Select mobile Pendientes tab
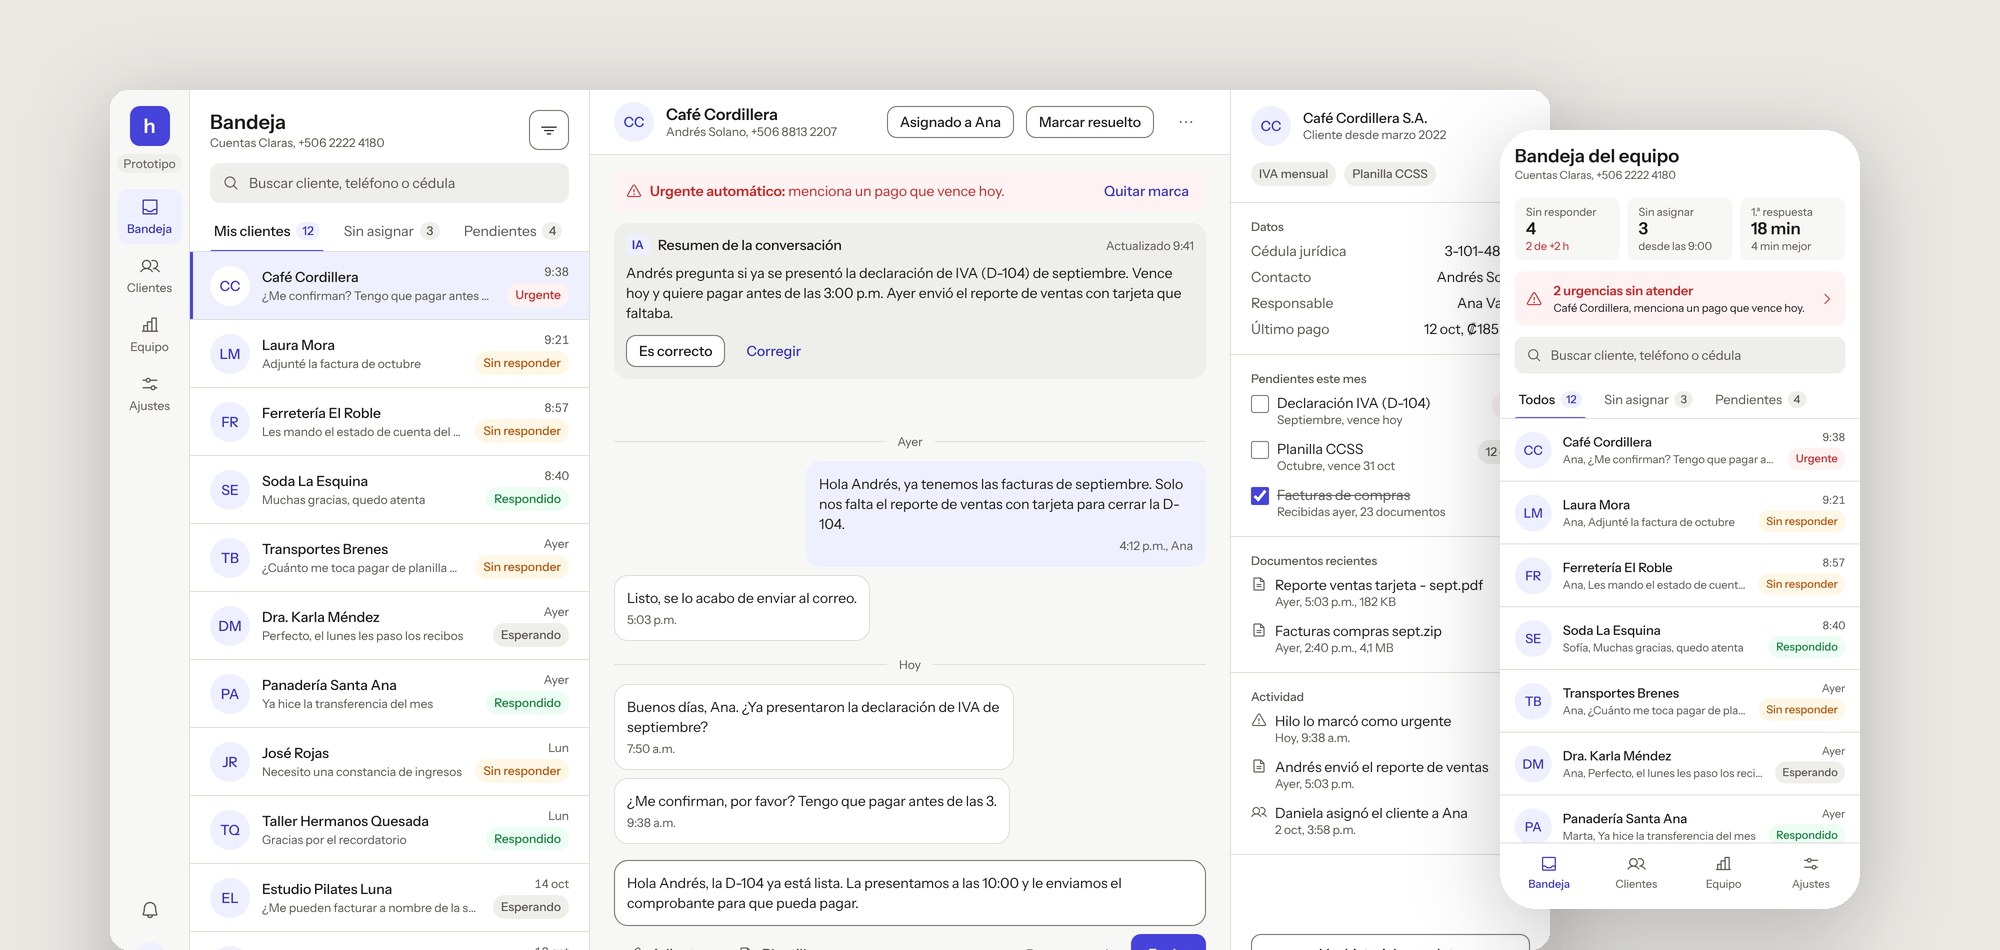Viewport: 2000px width, 950px height. [x=1759, y=399]
